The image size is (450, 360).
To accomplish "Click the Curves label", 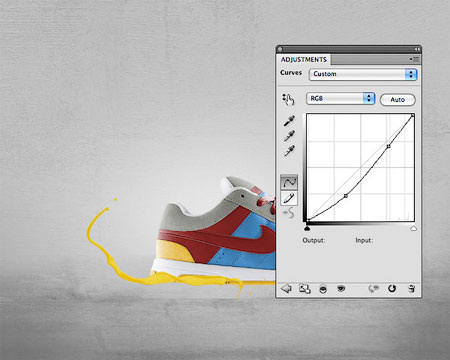I will [291, 73].
